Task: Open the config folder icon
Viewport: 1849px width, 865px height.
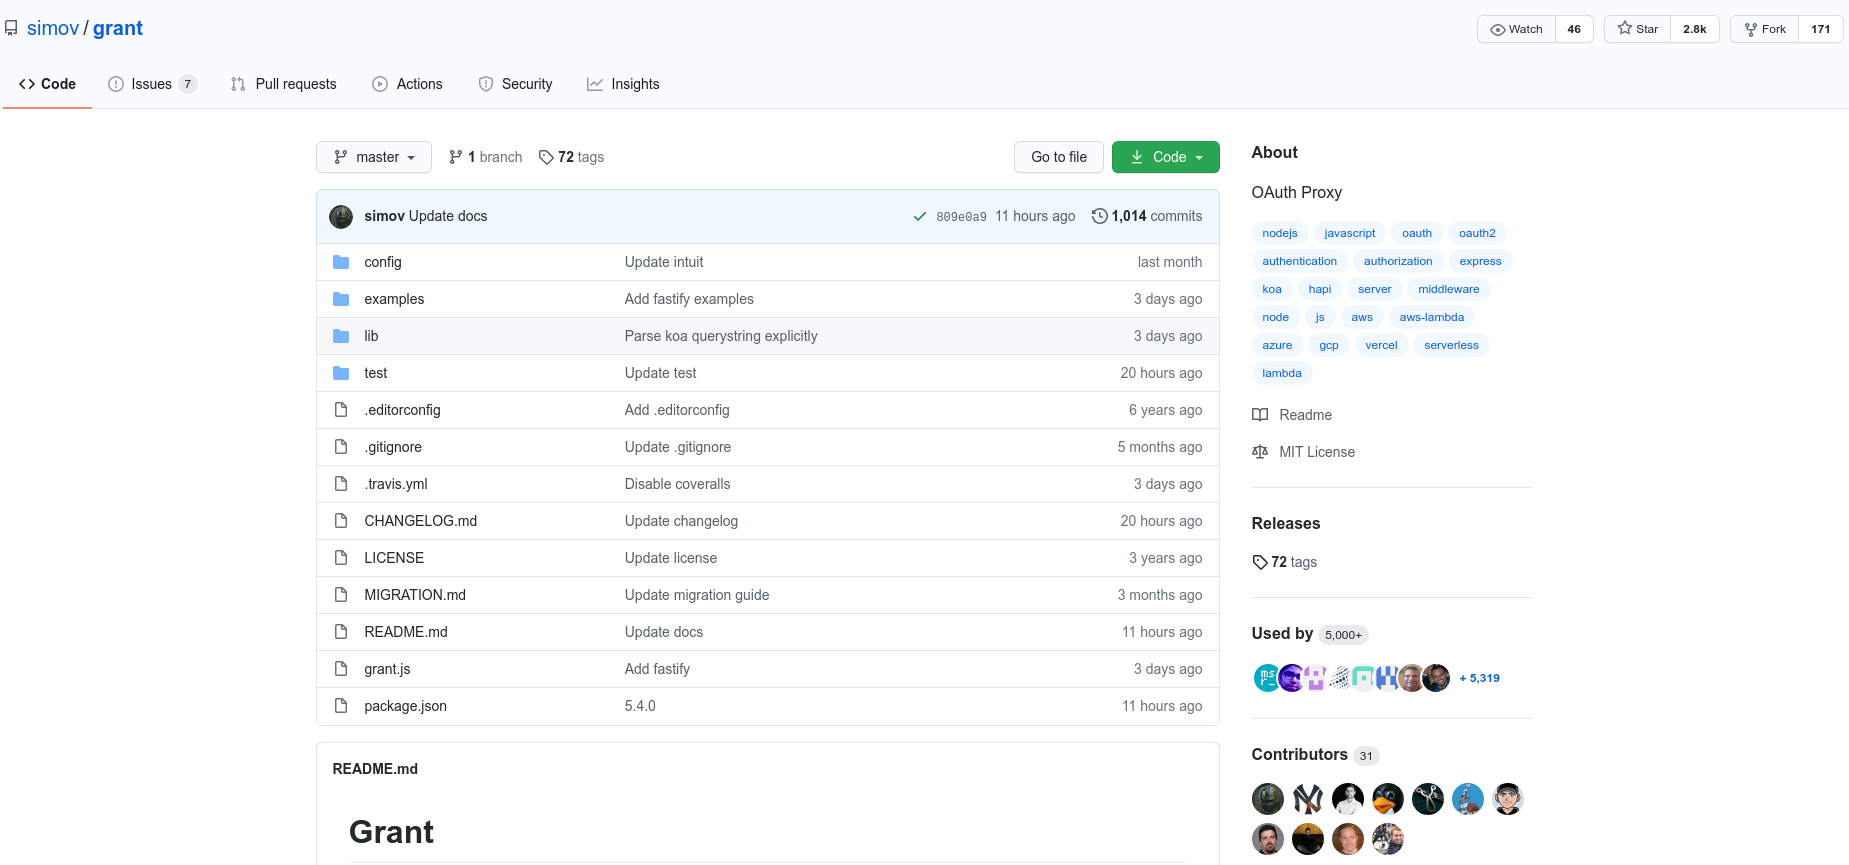Action: click(x=341, y=262)
